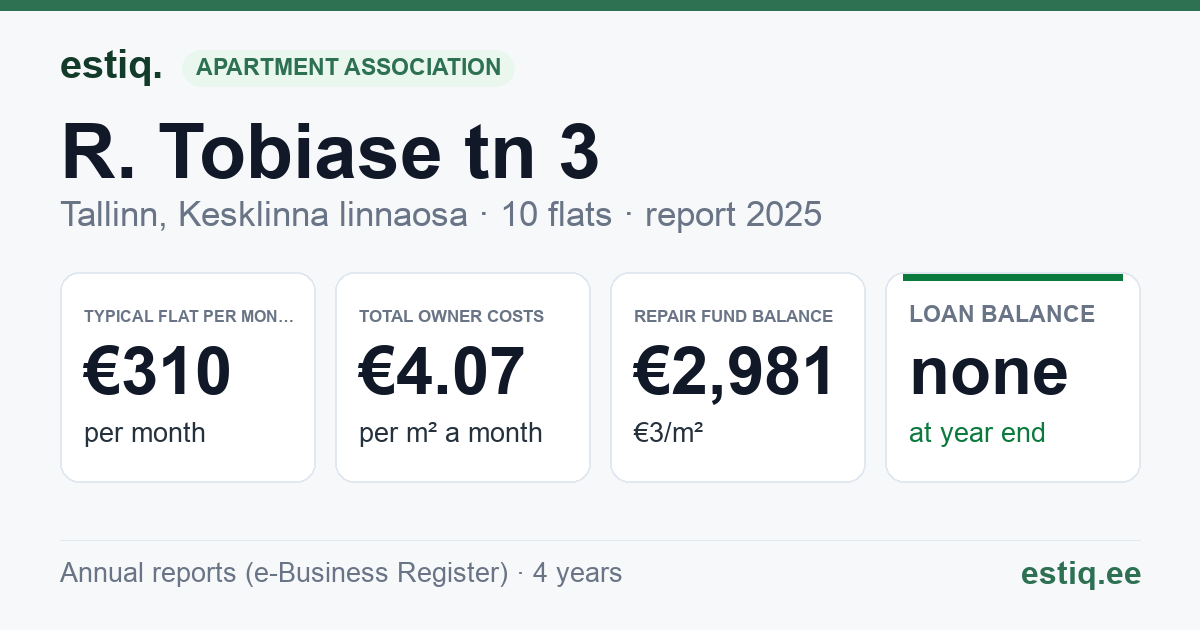Click the €310 value
The image size is (1200, 630).
pos(158,371)
